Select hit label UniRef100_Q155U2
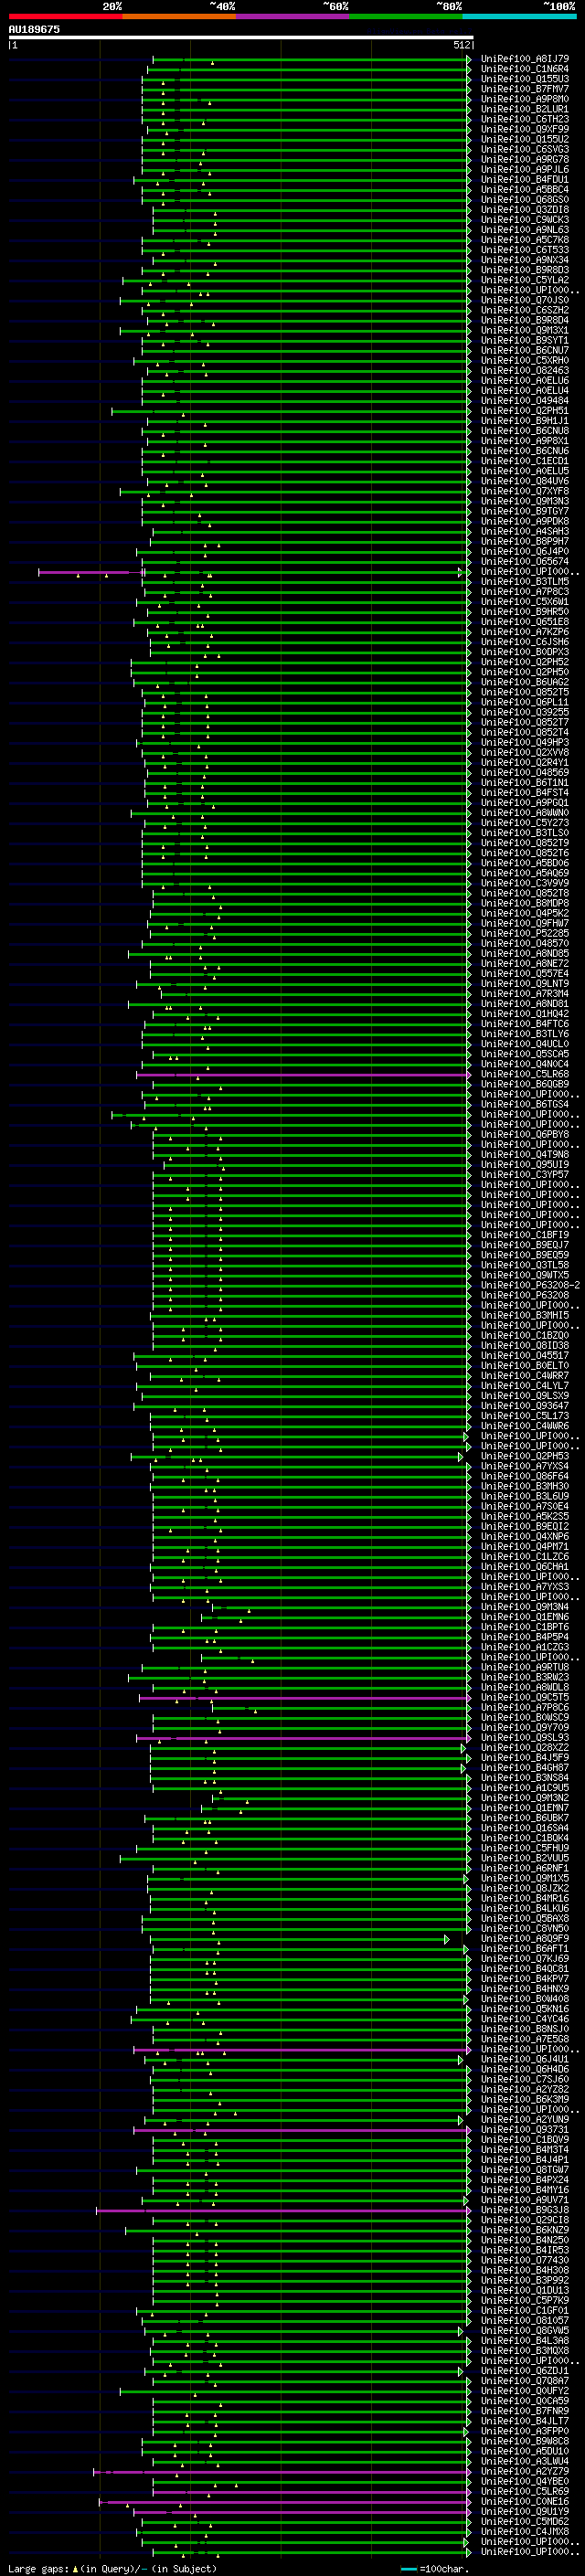The width and height of the screenshot is (585, 2576). 525,139
